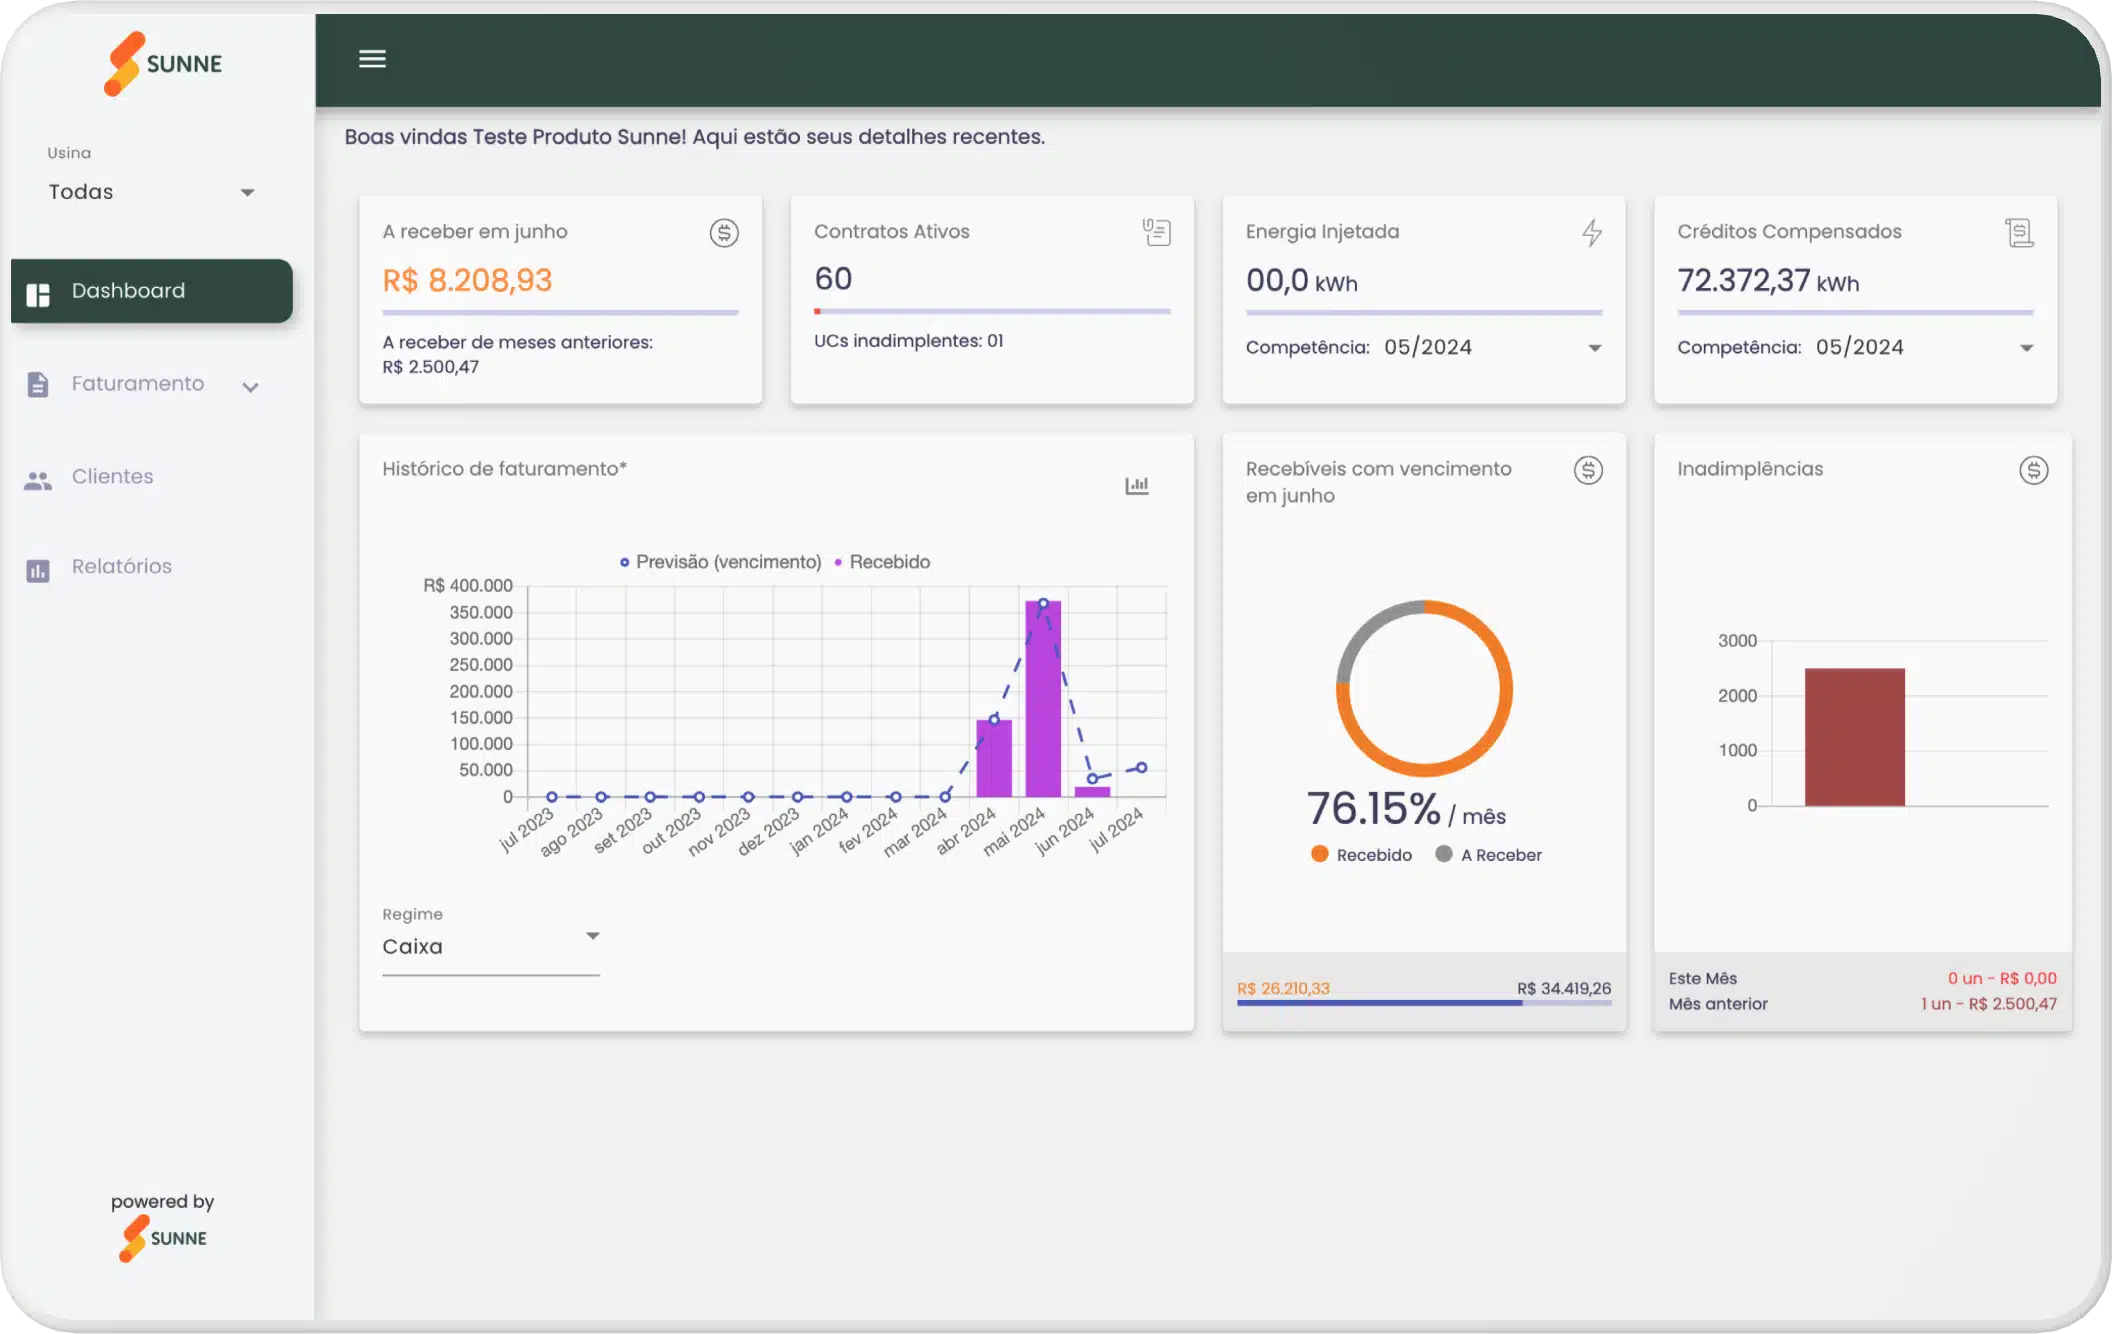The height and width of the screenshot is (1334, 2112).
Task: Click the Créditos Compensados receipt icon
Action: point(2019,233)
